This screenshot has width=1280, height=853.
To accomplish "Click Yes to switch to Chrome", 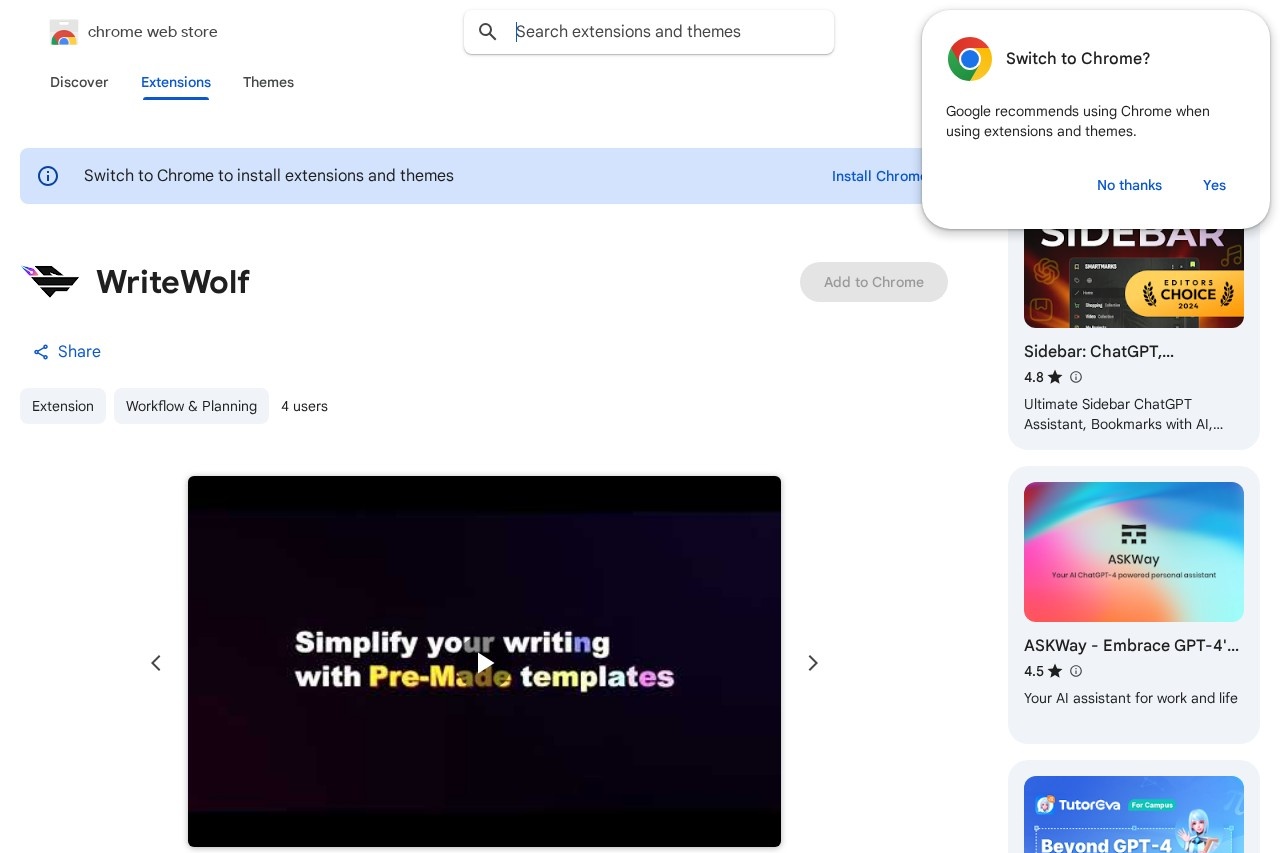I will point(1214,185).
